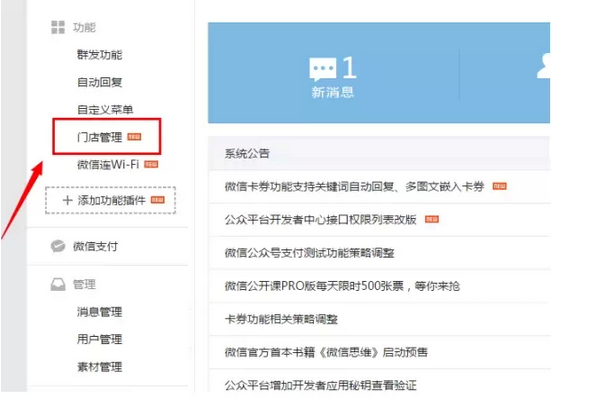The width and height of the screenshot is (594, 400).
Task: Open announcement 公众平台开发者中心接口权限列表改版
Action: point(320,220)
